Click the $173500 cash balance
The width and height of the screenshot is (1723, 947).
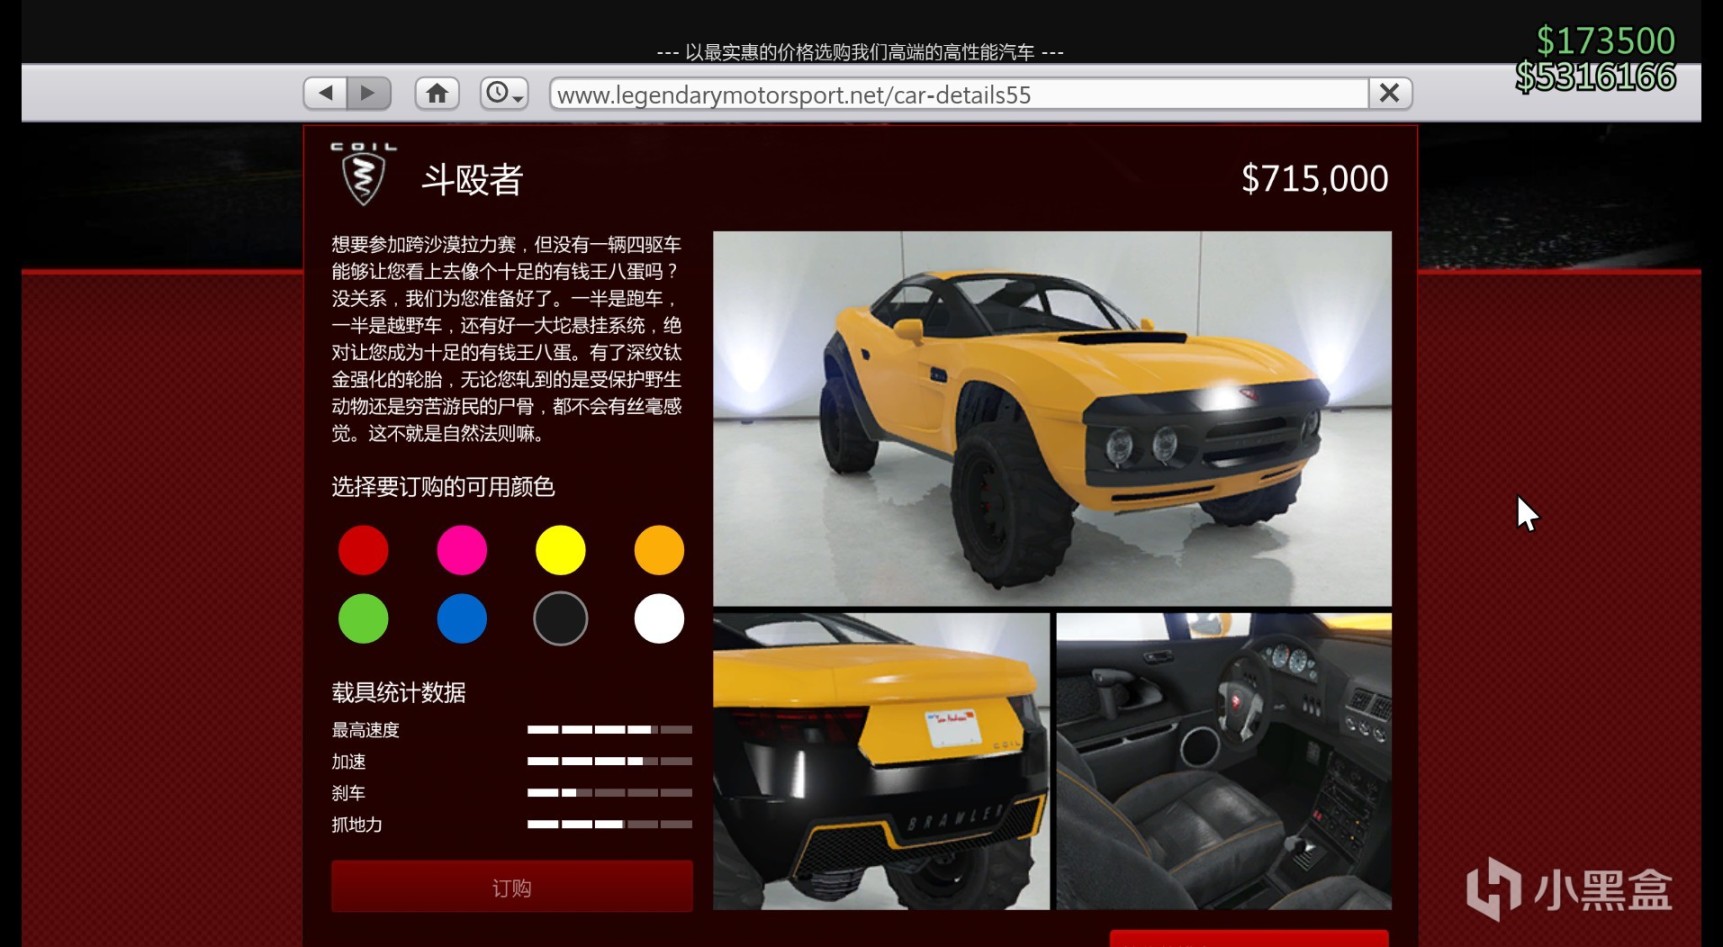(1605, 41)
